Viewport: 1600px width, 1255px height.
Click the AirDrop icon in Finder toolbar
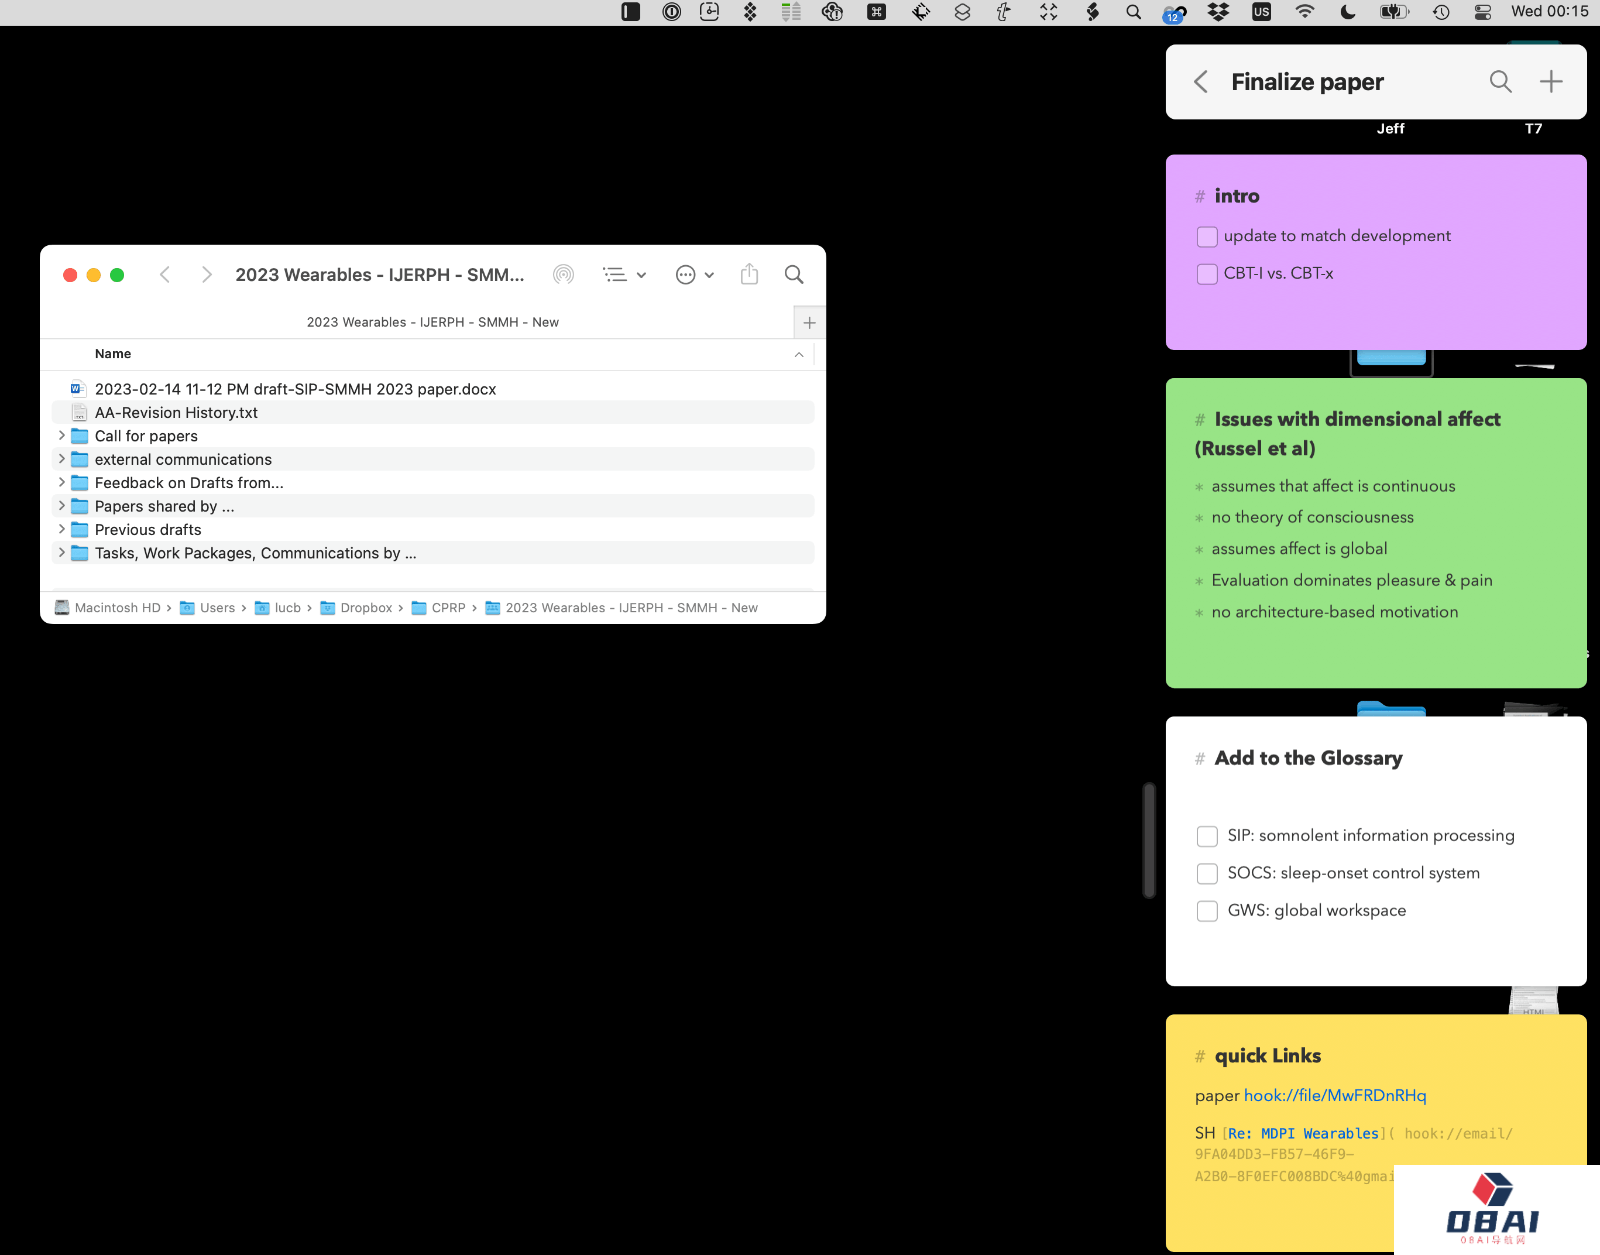point(564,275)
